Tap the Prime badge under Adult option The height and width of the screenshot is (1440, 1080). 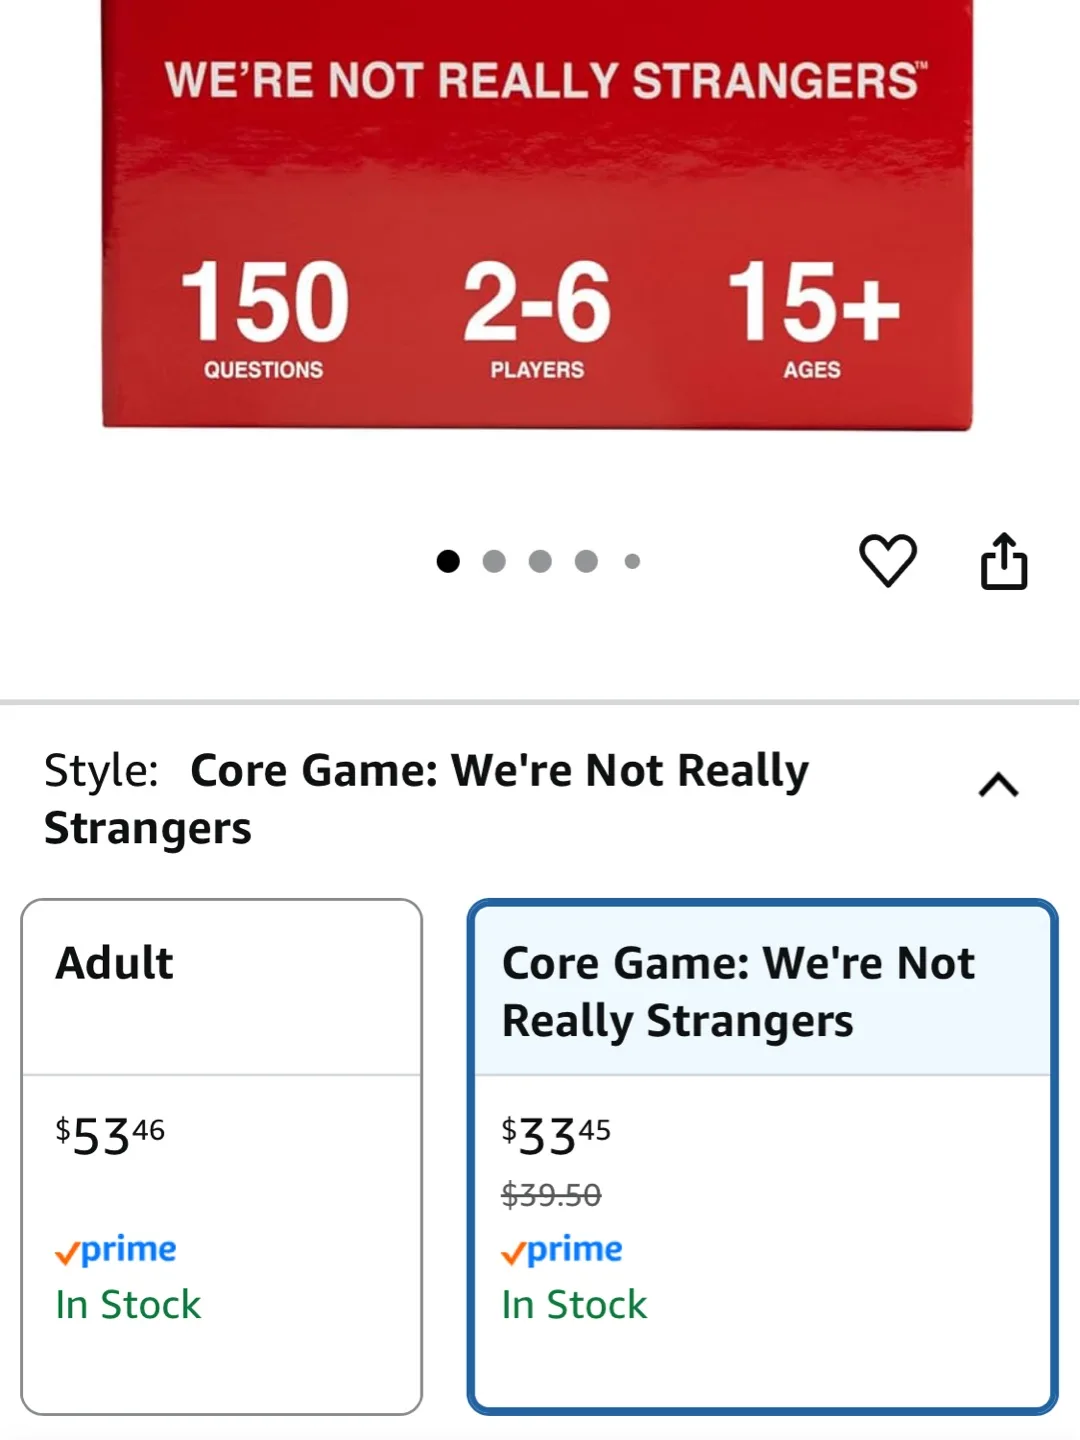tap(116, 1248)
